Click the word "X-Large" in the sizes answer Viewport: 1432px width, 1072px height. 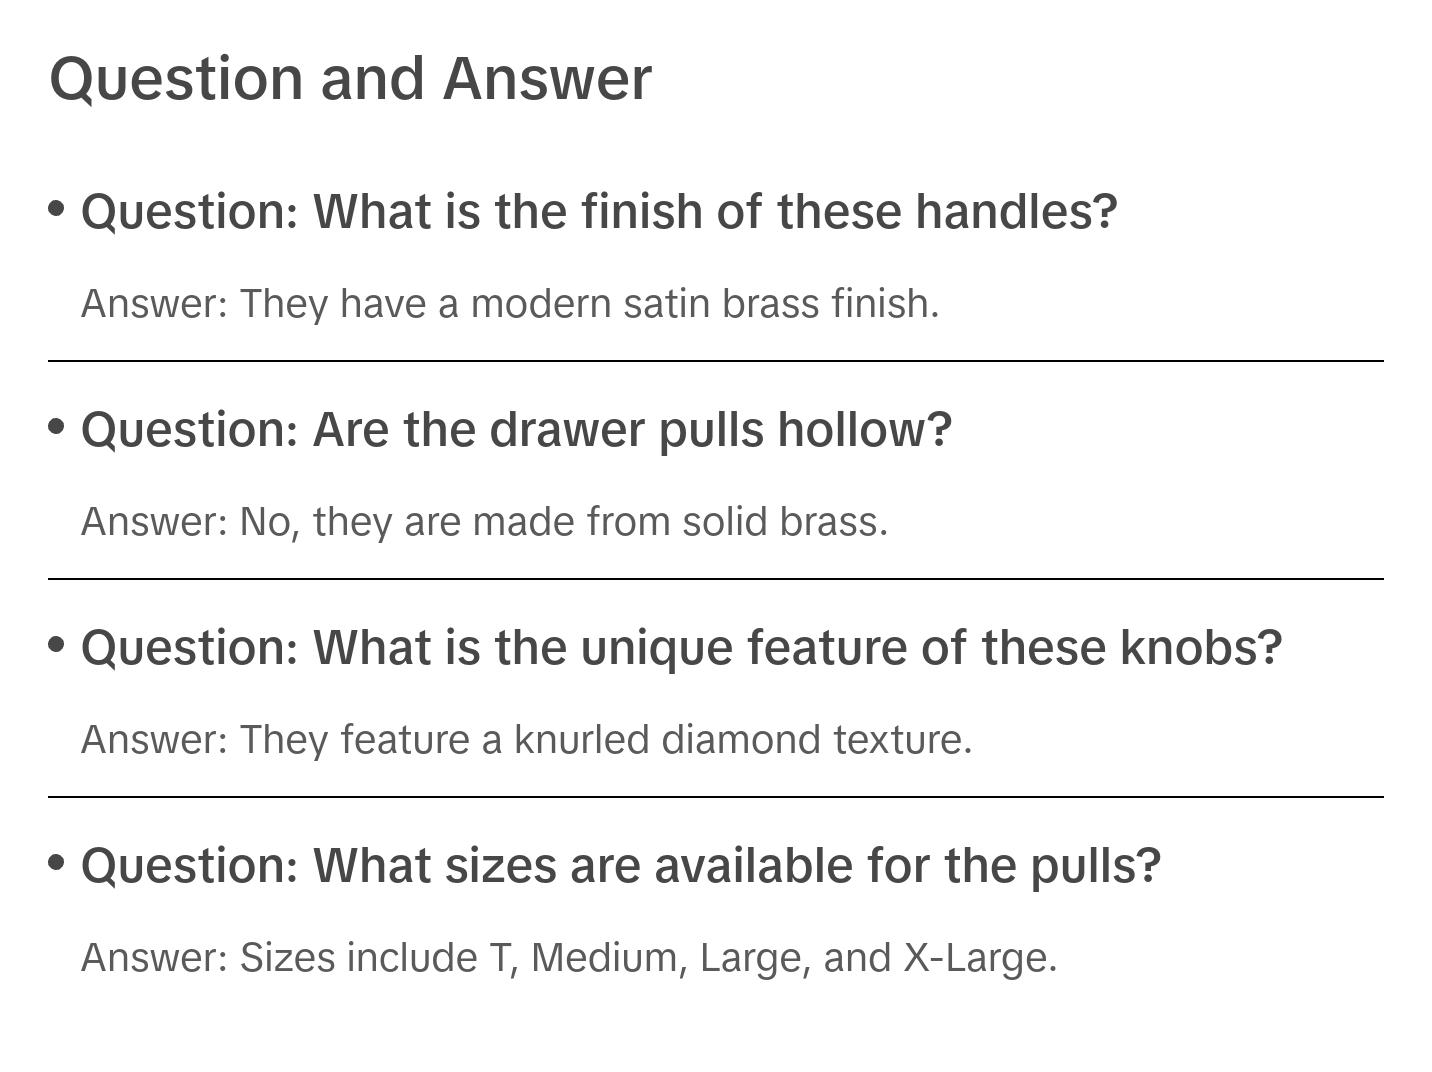tap(979, 957)
